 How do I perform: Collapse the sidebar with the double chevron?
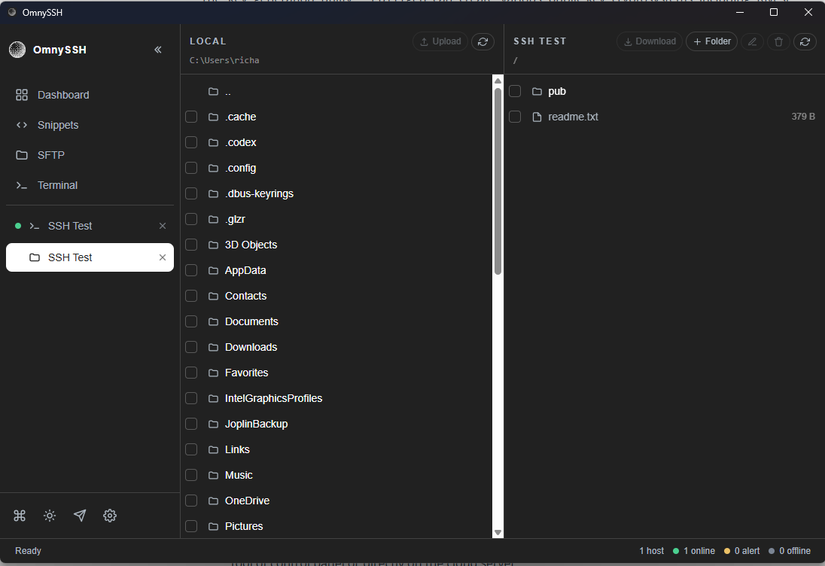click(x=158, y=49)
